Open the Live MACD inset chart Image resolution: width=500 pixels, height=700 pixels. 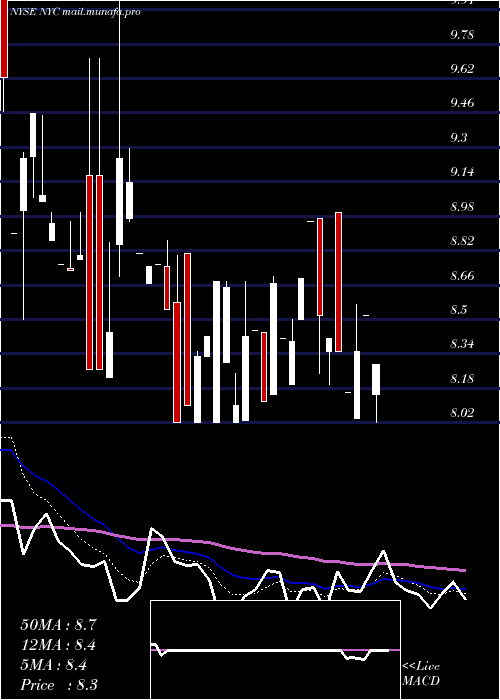[275, 650]
